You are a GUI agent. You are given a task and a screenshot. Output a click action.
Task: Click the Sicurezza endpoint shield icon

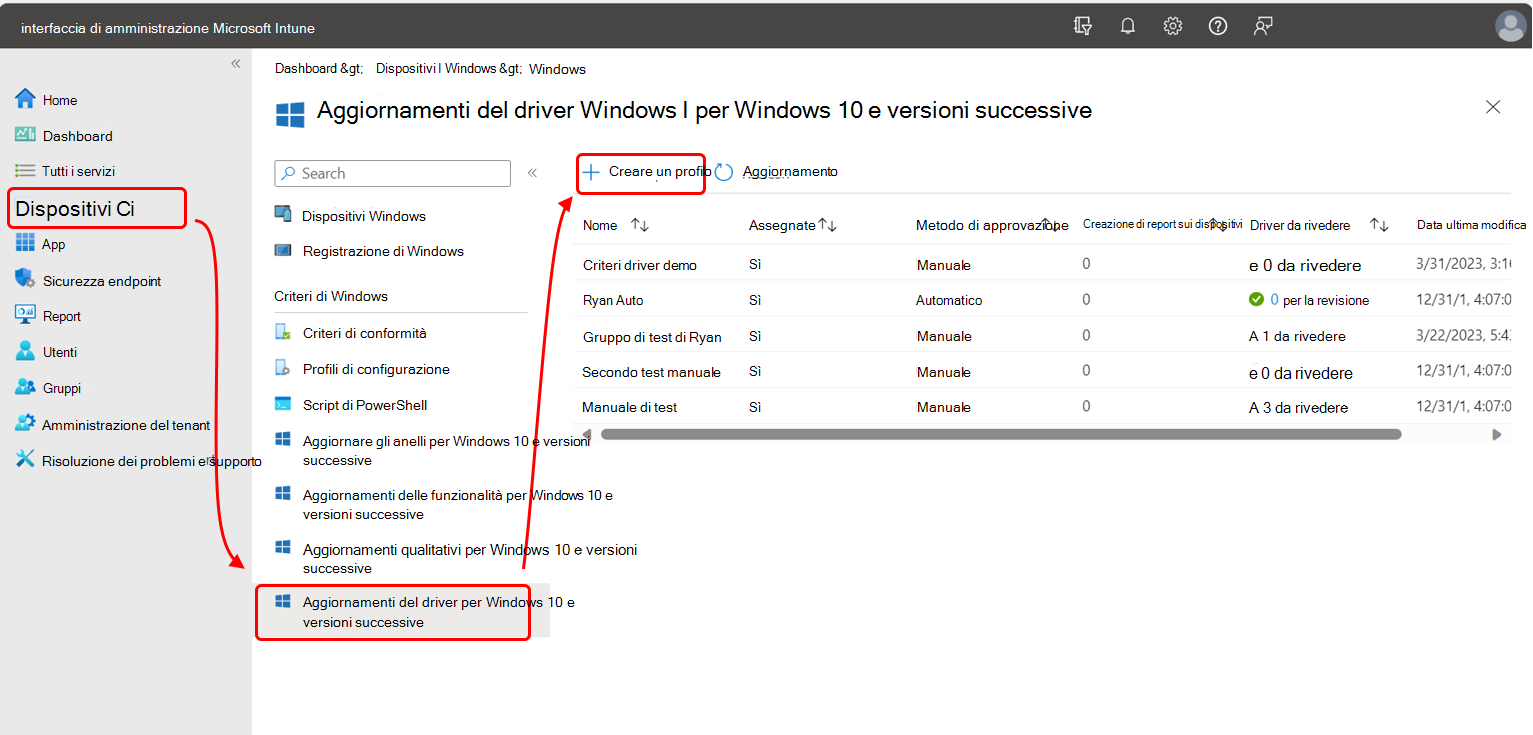tap(25, 280)
